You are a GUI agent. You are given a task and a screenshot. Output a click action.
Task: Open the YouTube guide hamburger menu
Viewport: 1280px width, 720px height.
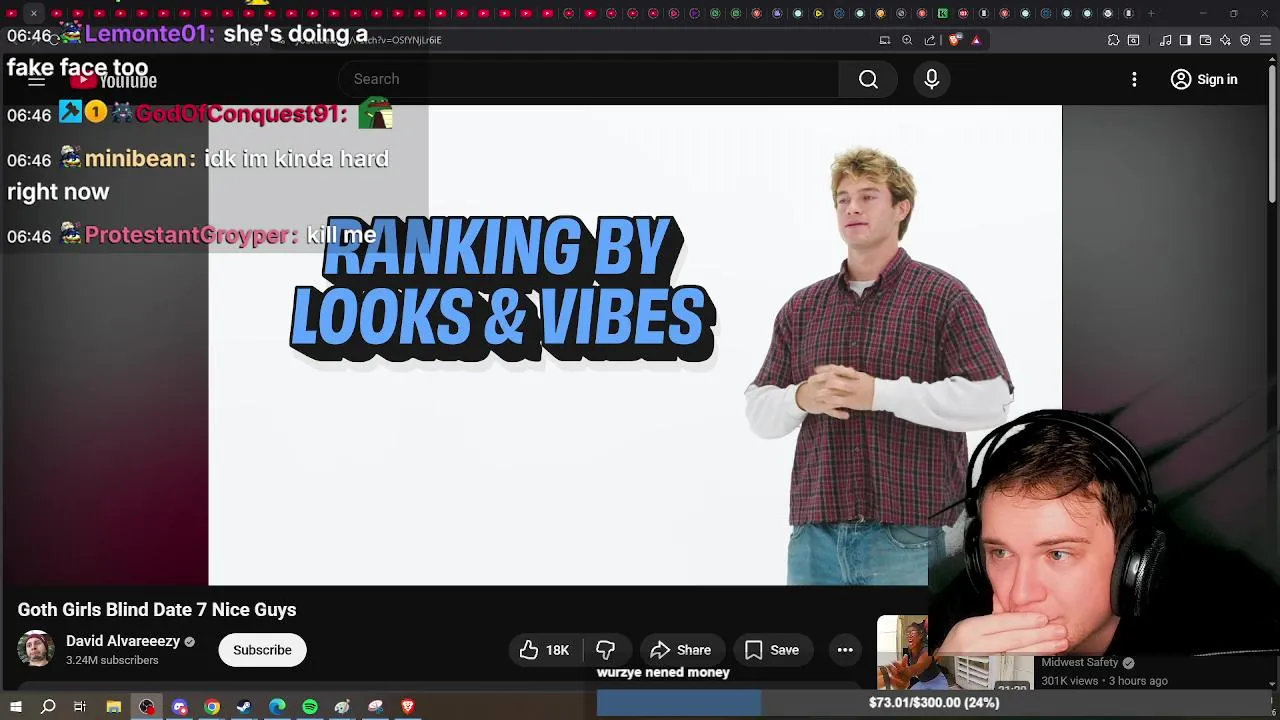coord(36,80)
